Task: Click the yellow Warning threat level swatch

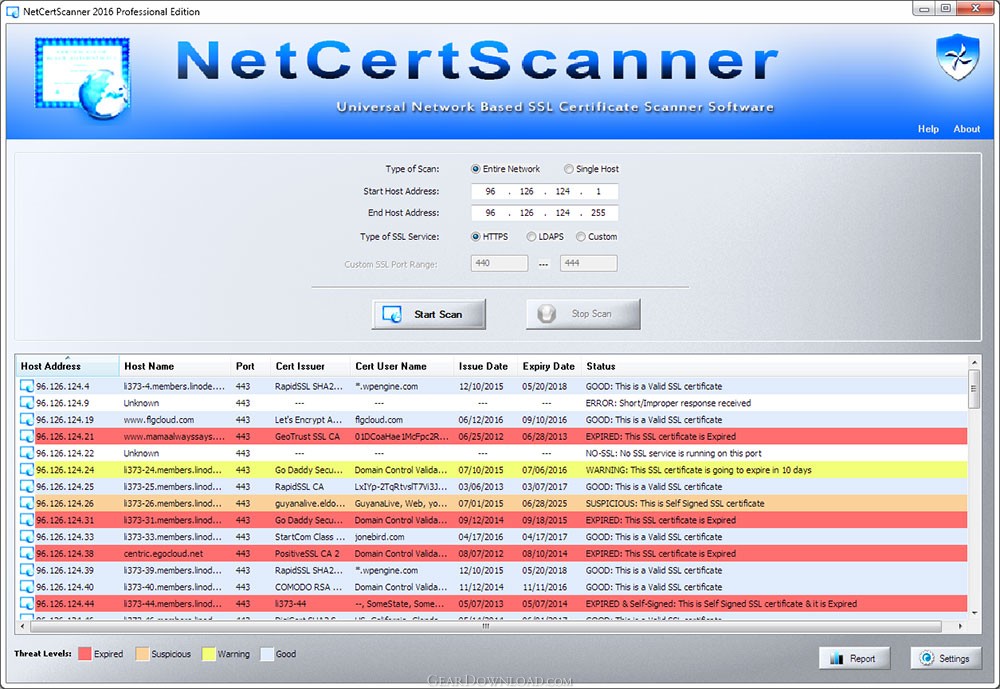Action: pos(209,654)
